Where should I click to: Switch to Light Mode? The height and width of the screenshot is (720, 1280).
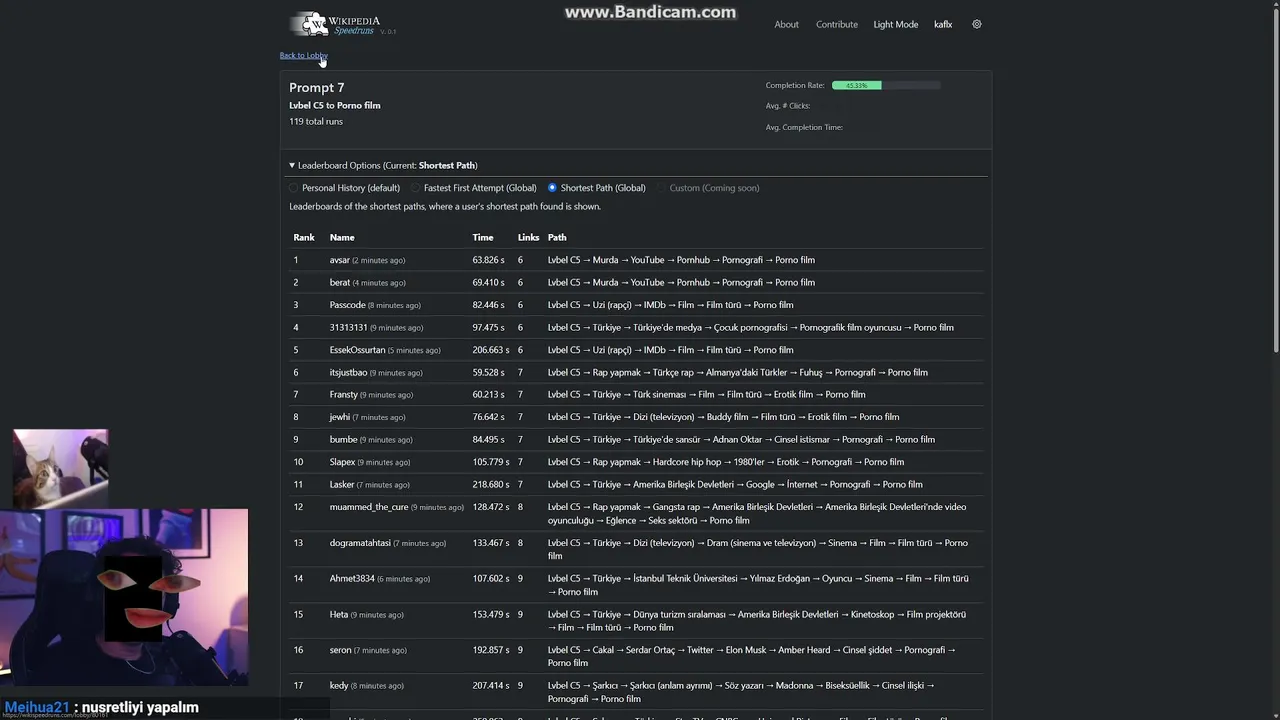(x=895, y=24)
